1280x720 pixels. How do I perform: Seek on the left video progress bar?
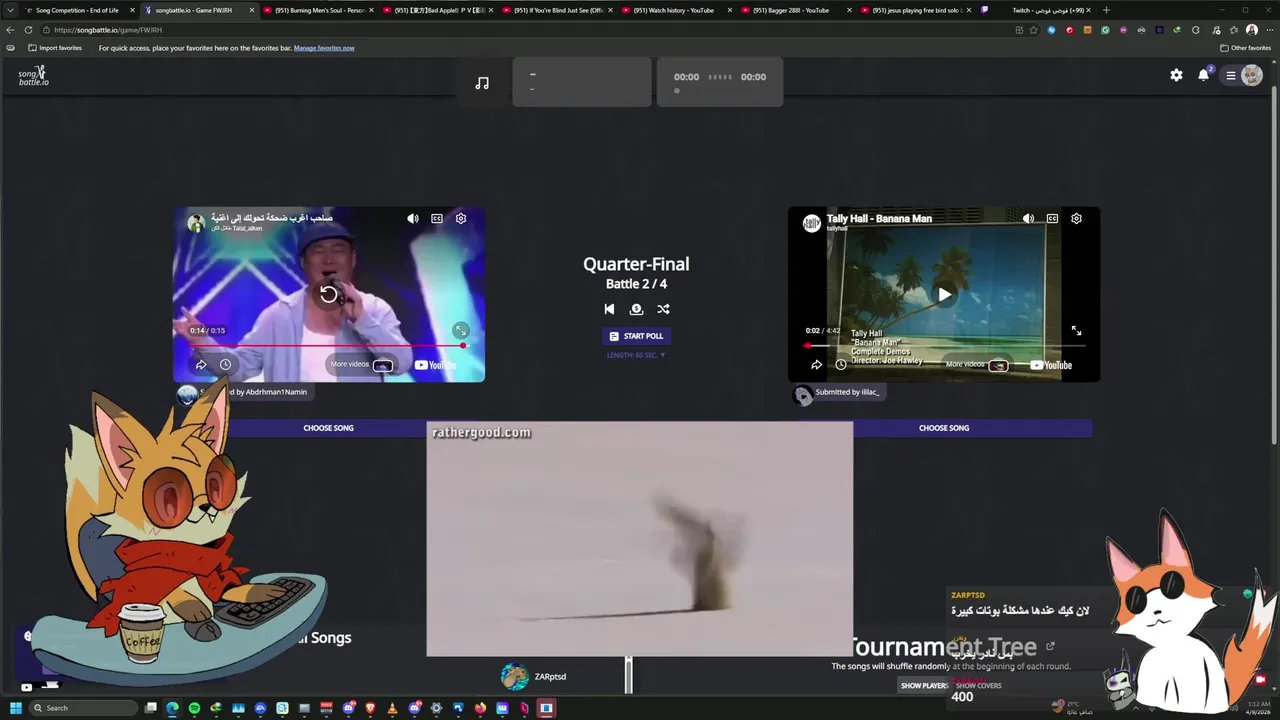327,346
